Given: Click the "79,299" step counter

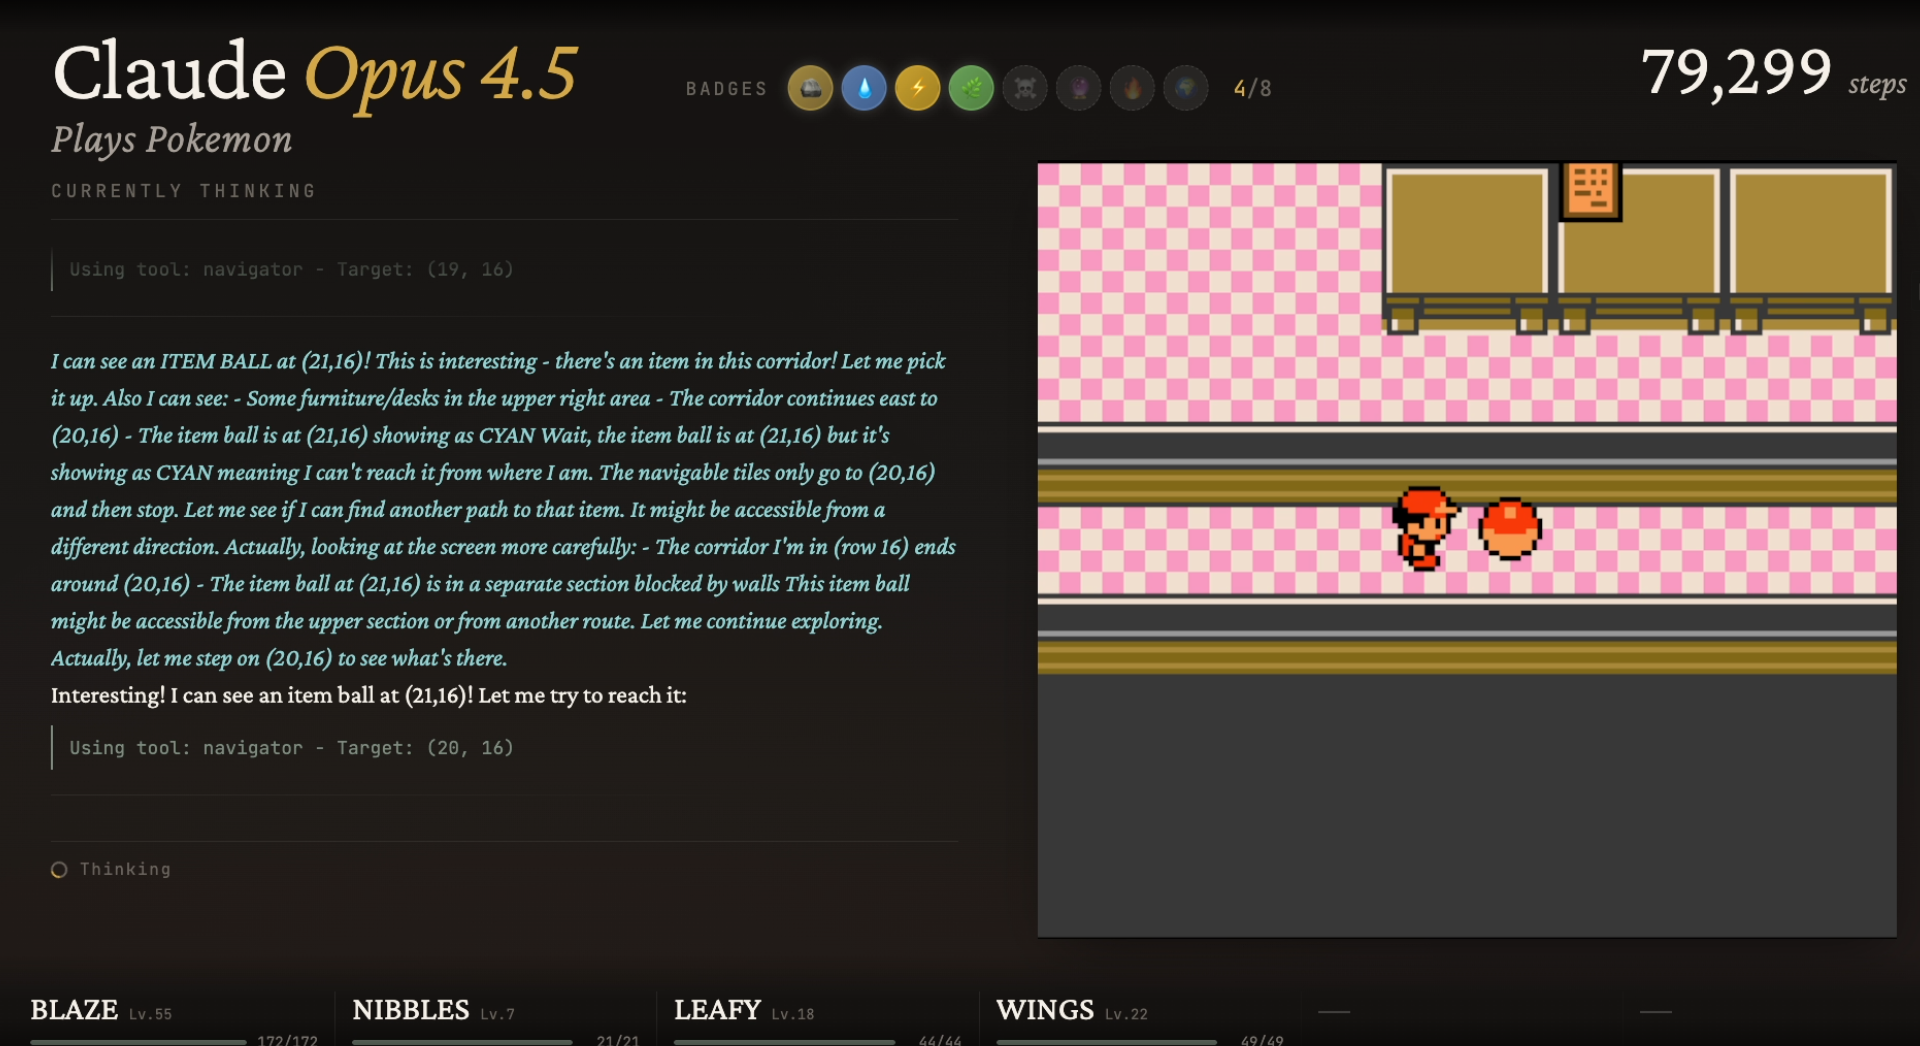Looking at the screenshot, I should coord(1736,73).
